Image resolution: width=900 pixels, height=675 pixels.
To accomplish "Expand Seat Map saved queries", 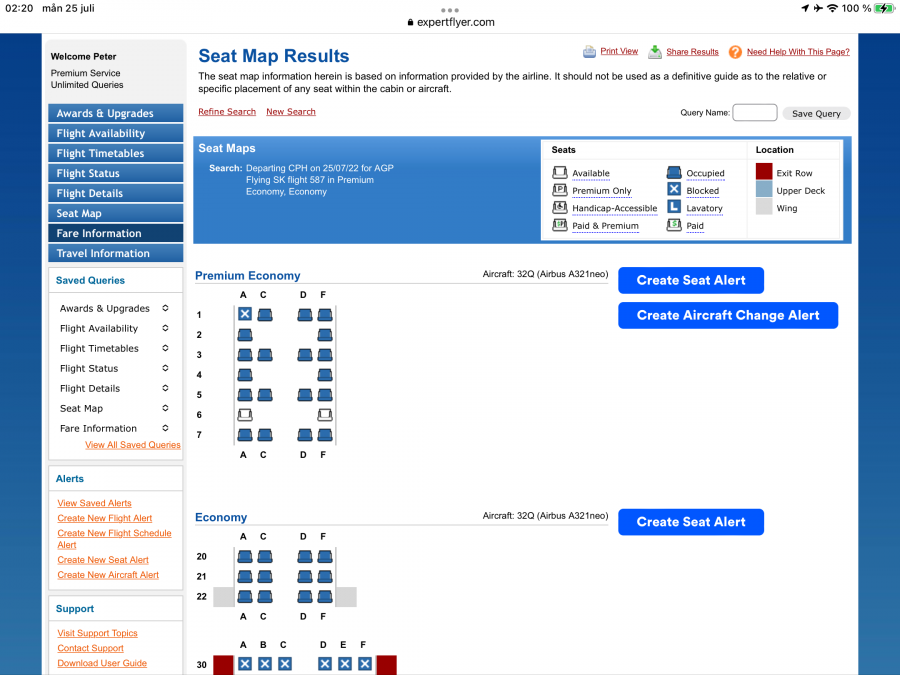I will pos(165,409).
